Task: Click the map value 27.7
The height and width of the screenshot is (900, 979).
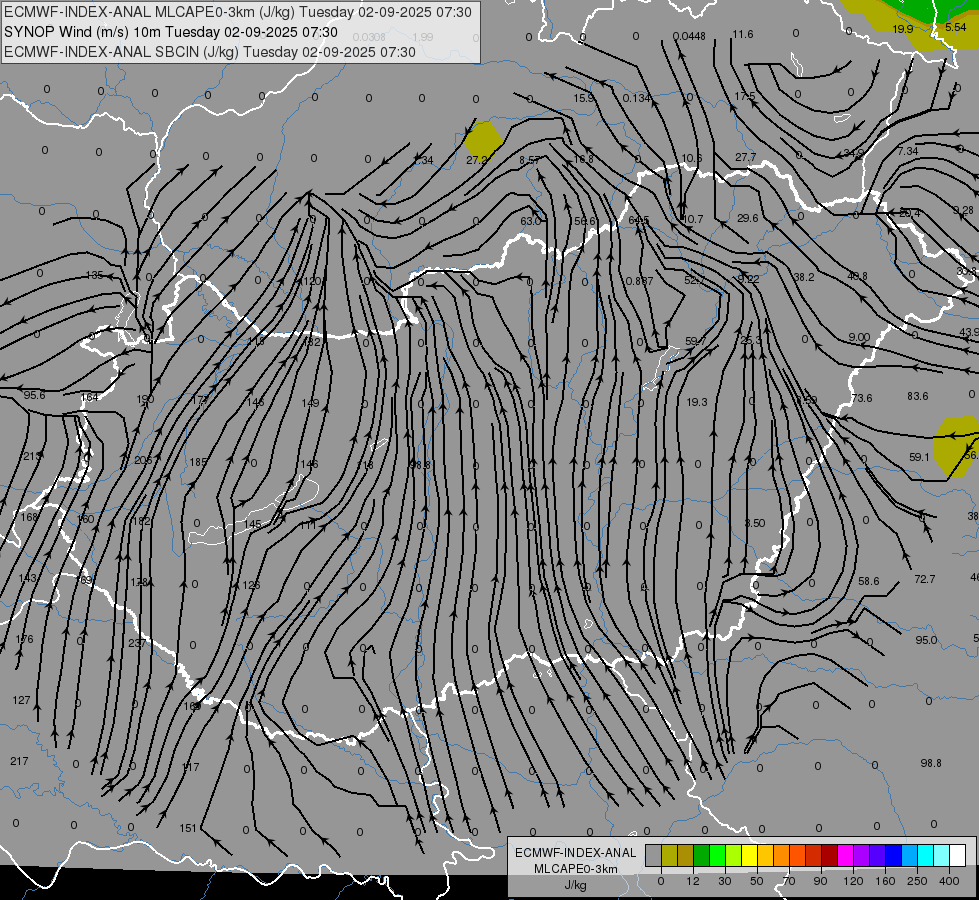Action: tap(745, 157)
